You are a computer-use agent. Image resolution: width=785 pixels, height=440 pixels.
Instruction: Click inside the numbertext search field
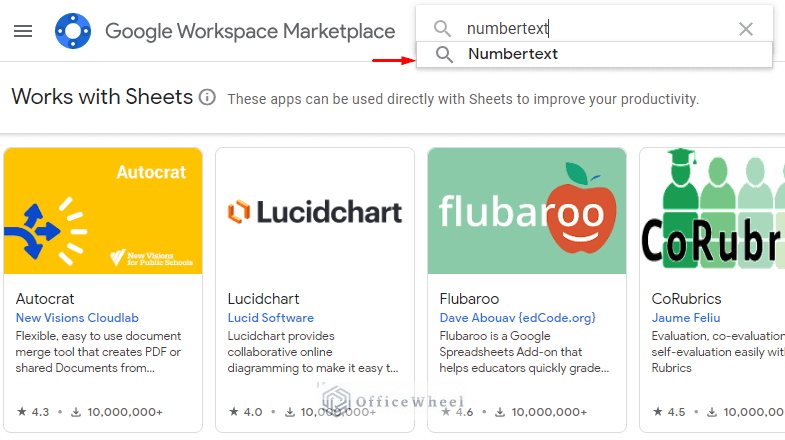596,29
